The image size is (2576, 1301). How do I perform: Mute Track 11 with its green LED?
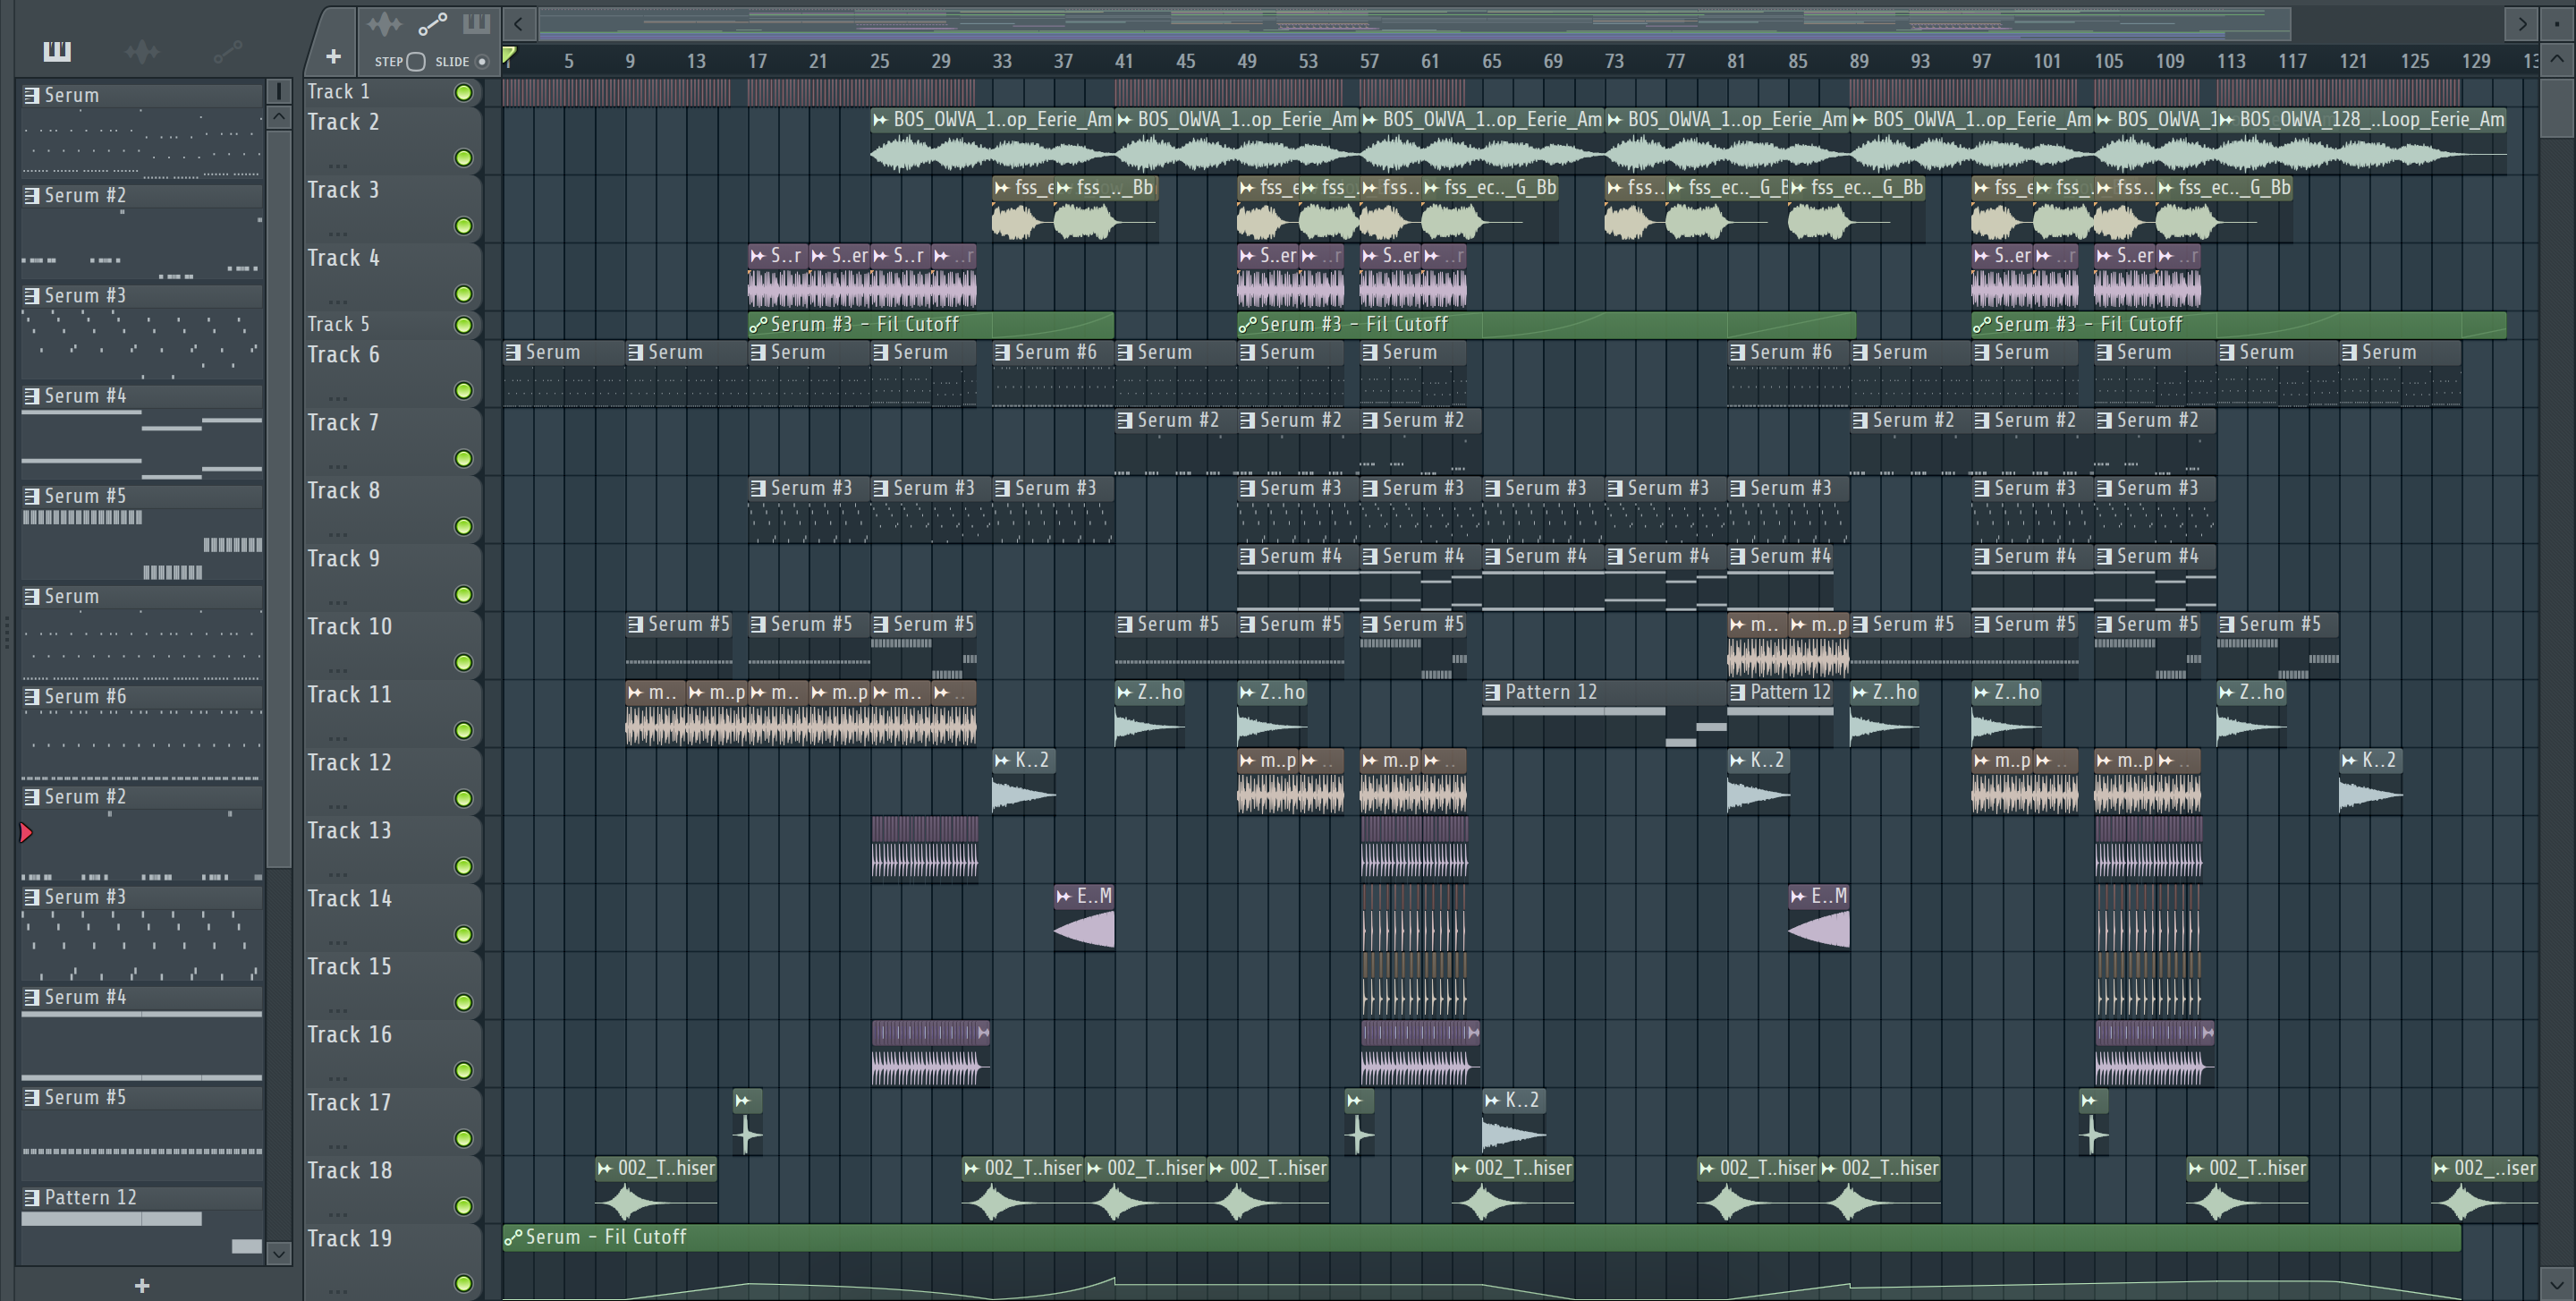click(463, 730)
